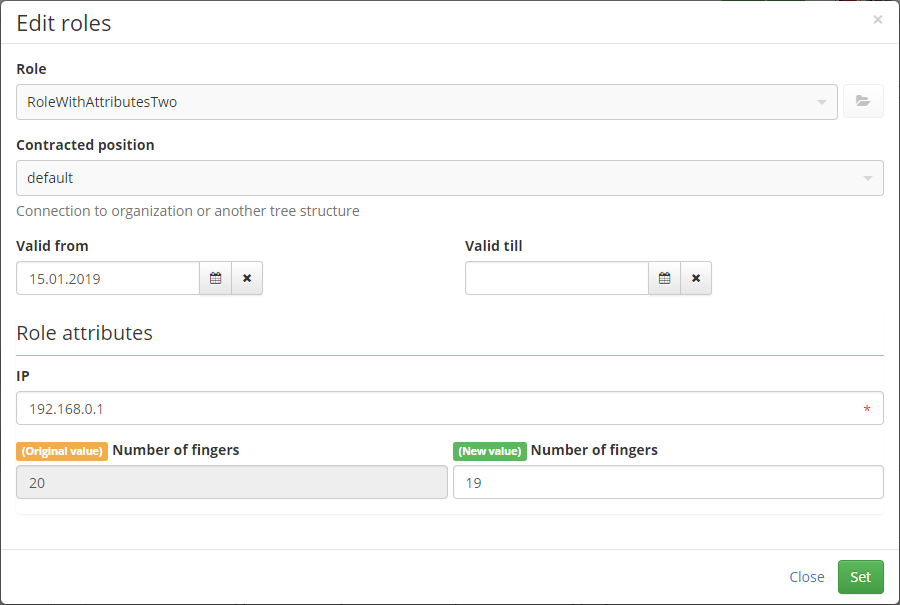This screenshot has width=900, height=605.
Task: Clear the Valid till date
Action: (696, 278)
